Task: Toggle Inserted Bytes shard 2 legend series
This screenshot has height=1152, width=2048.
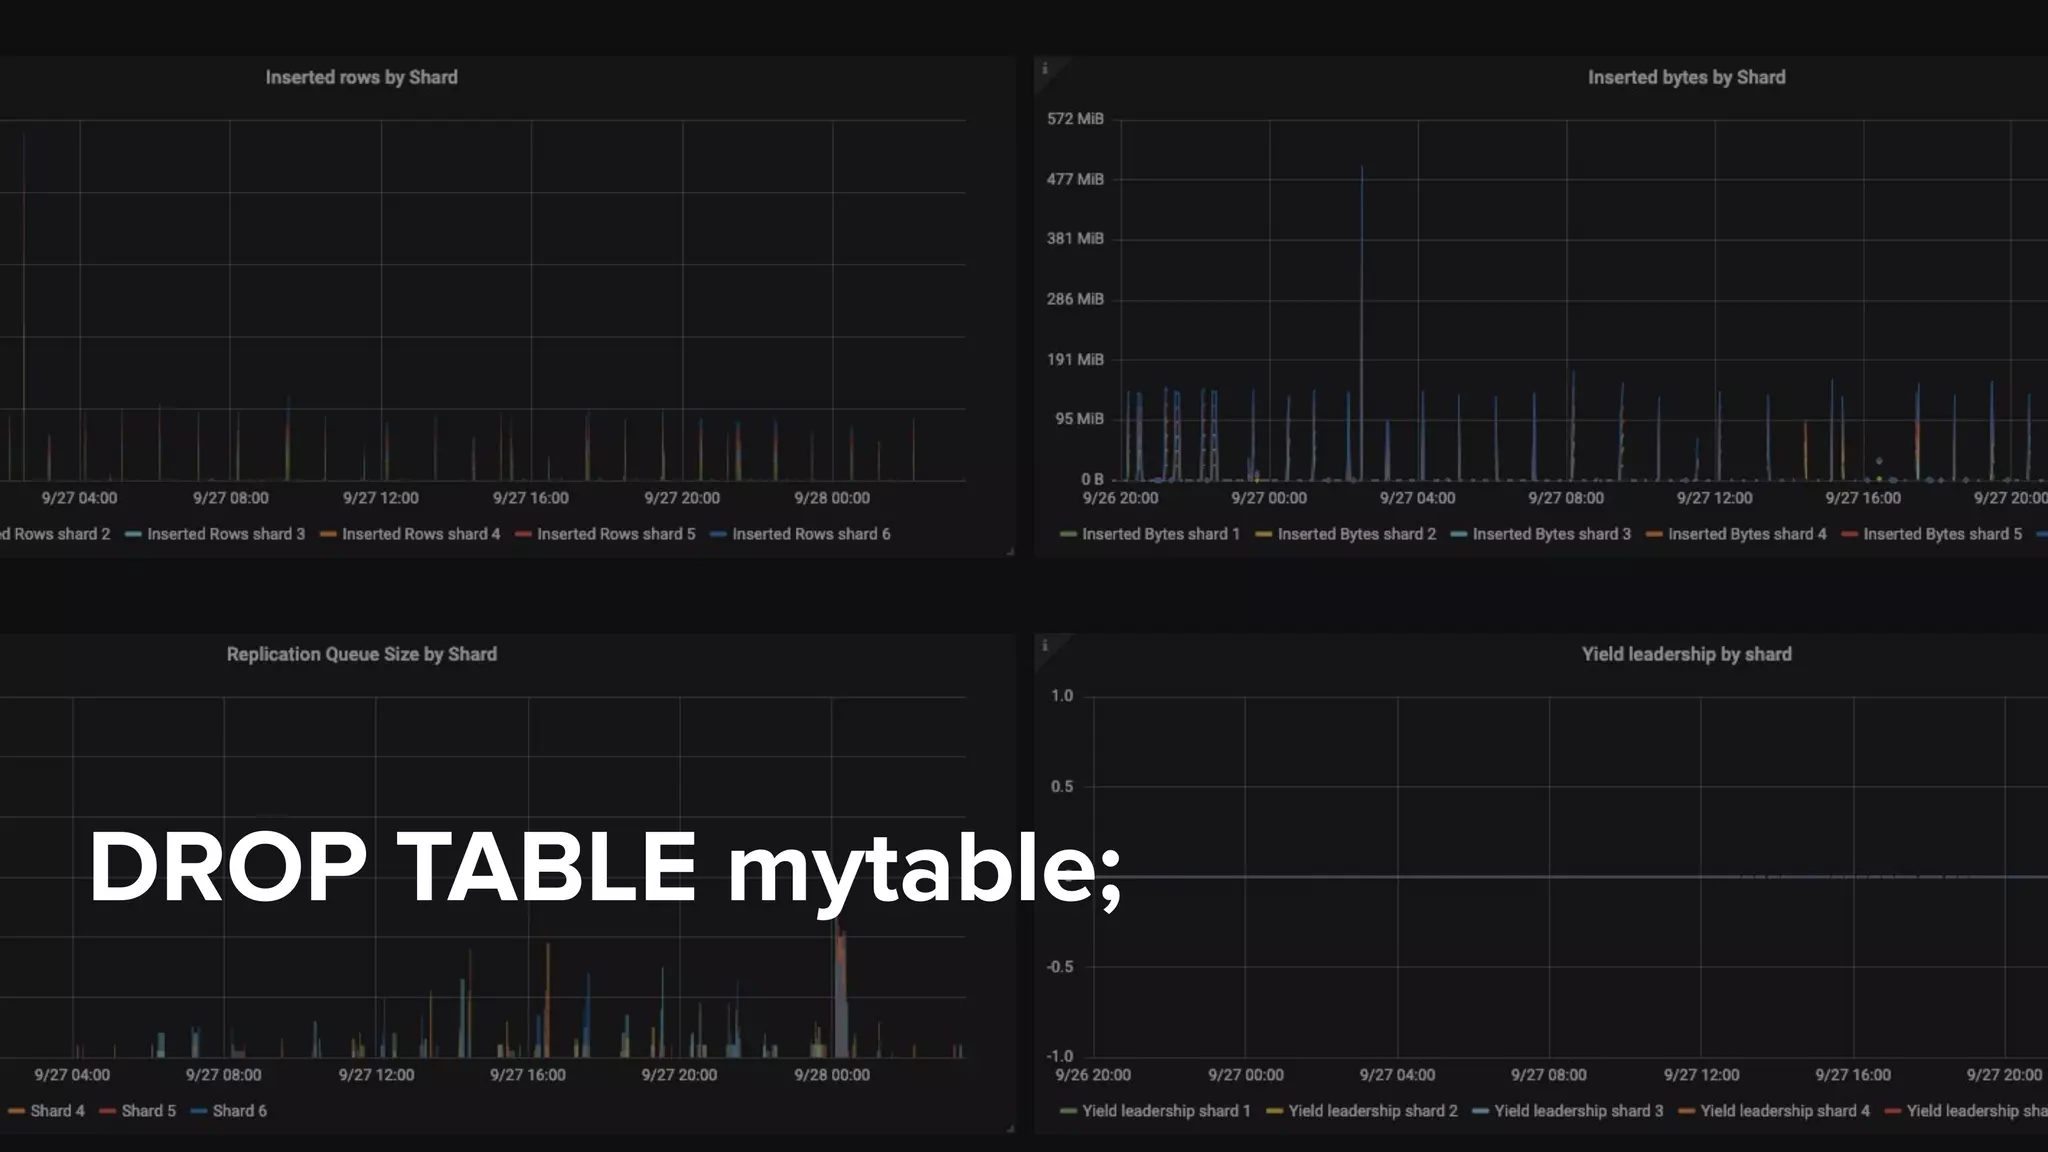Action: point(1357,534)
